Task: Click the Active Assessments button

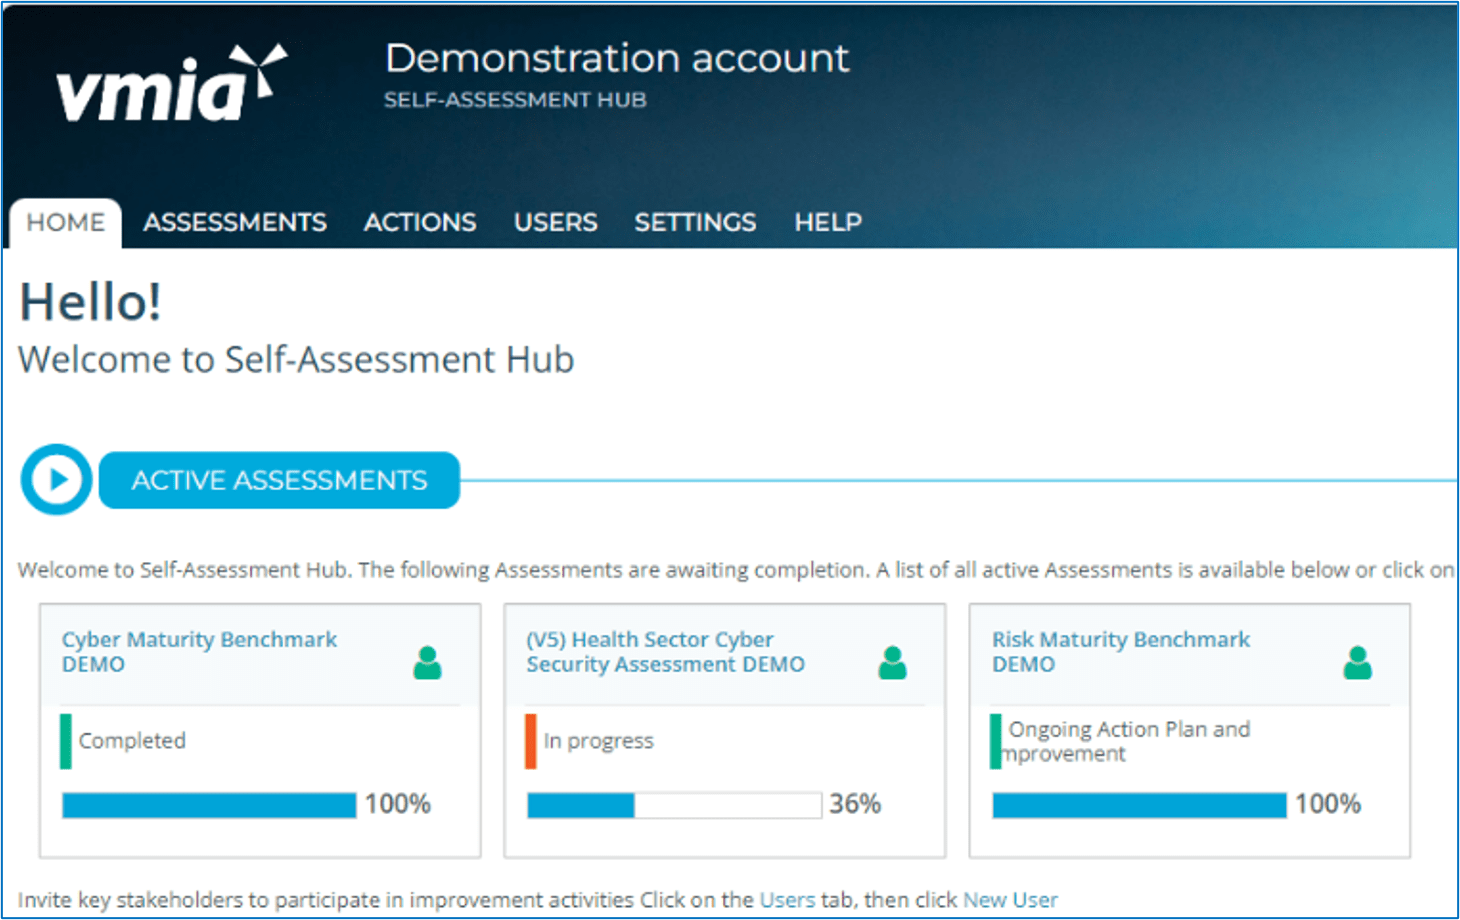Action: coord(279,480)
